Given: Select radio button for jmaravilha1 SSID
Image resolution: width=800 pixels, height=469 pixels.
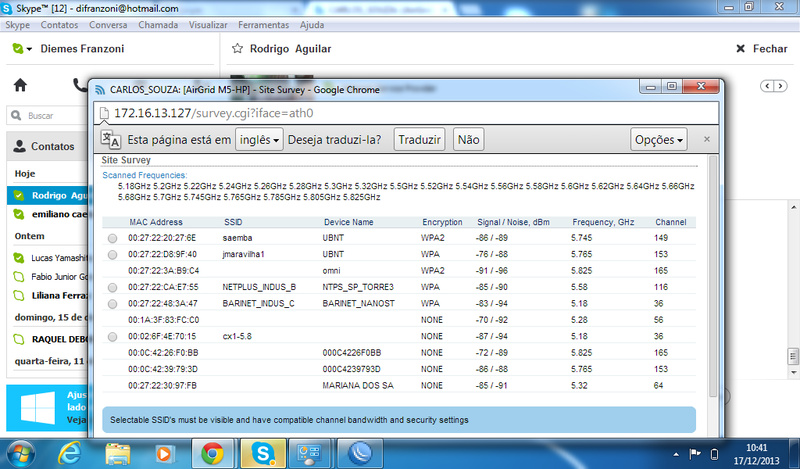Looking at the screenshot, I should [x=112, y=255].
